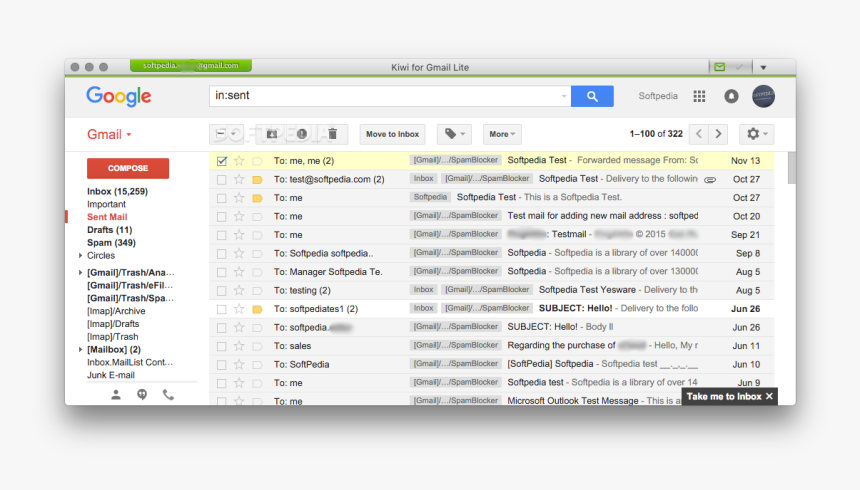This screenshot has width=860, height=490.
Task: Star the 'To: me, me (2)' message
Action: 239,161
